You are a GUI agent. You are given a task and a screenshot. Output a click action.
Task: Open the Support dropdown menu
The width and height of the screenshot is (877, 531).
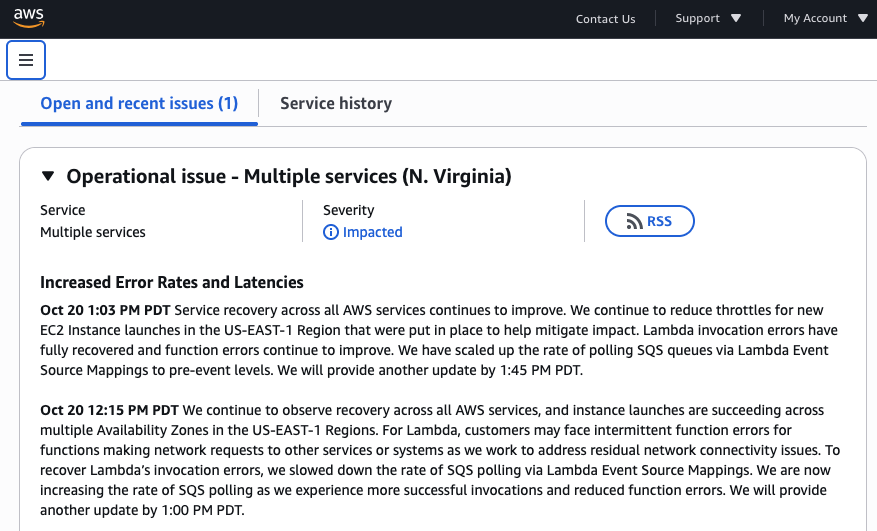coord(708,18)
